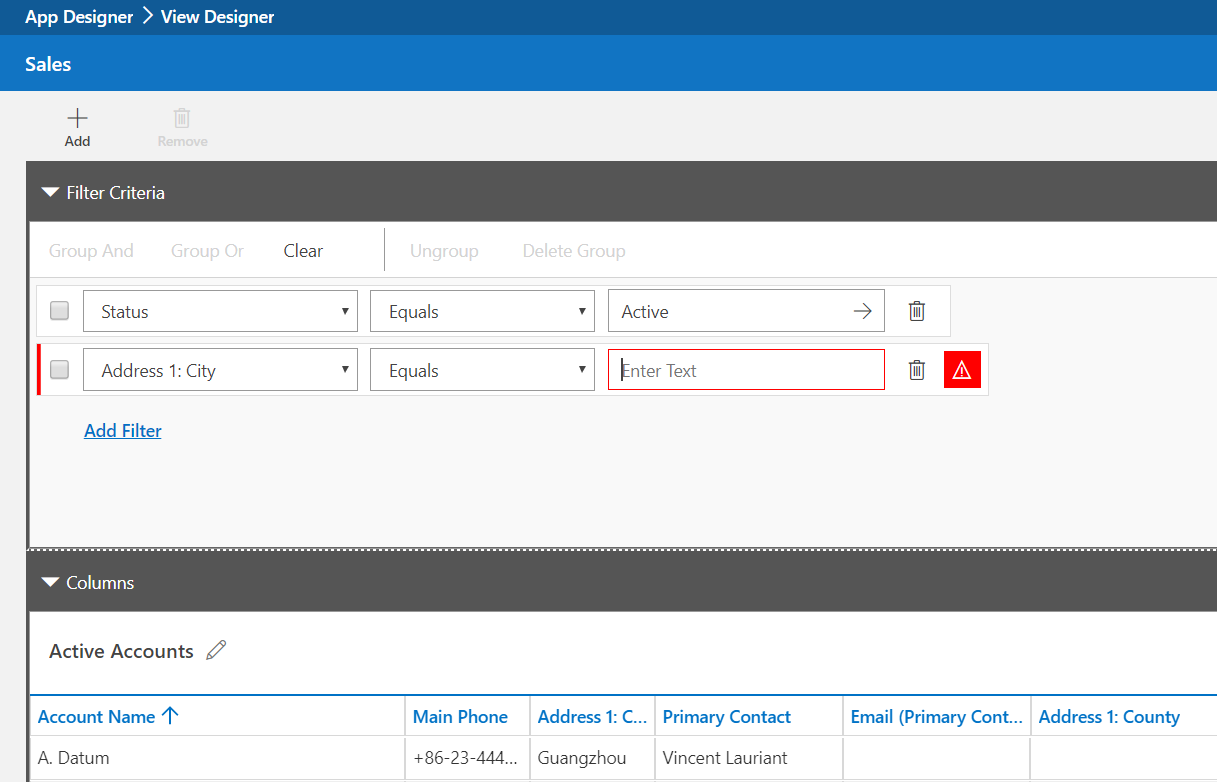Select the Address 1: C... column header

coord(592,716)
